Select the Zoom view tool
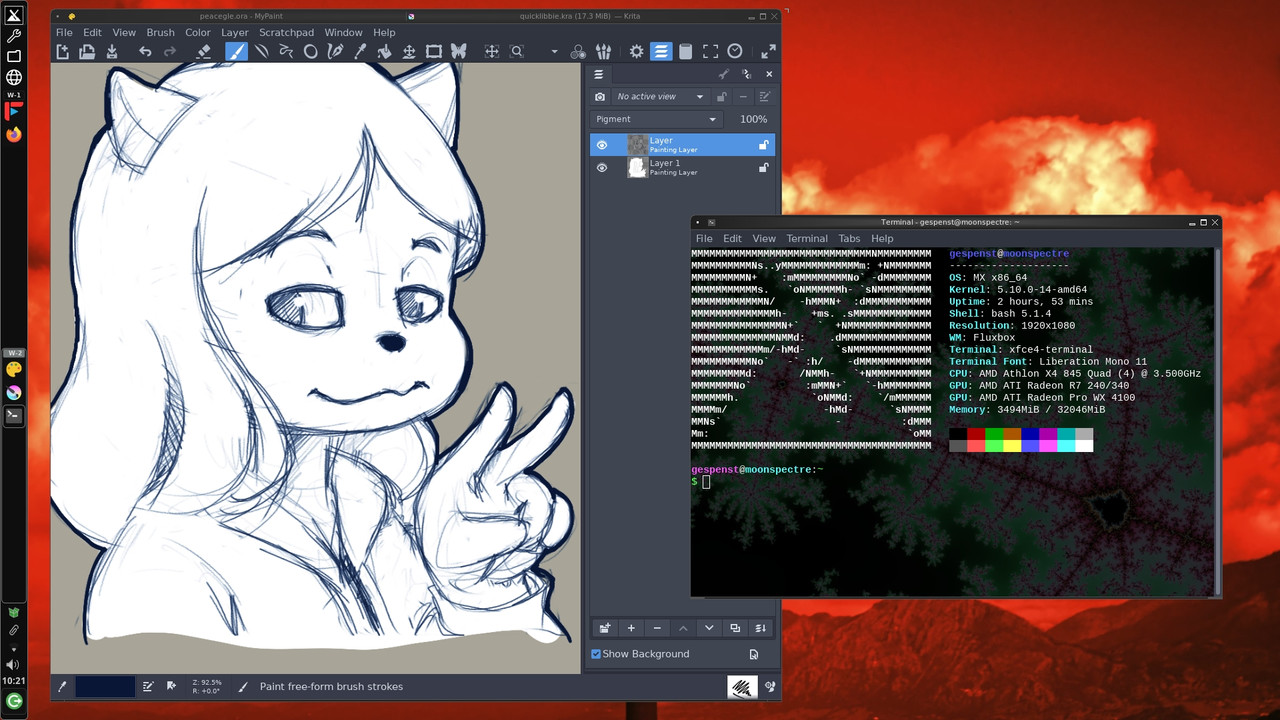This screenshot has height=720, width=1280. pyautogui.click(x=517, y=52)
